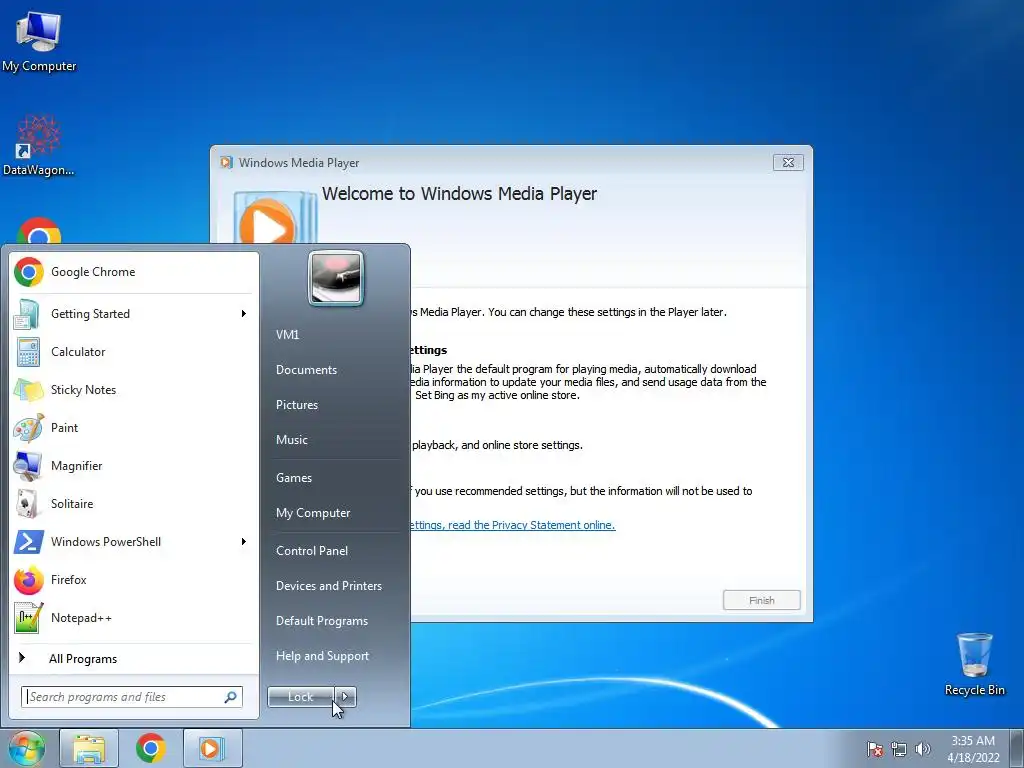
Task: Expand the Getting Started submenu arrow
Action: [x=244, y=314]
